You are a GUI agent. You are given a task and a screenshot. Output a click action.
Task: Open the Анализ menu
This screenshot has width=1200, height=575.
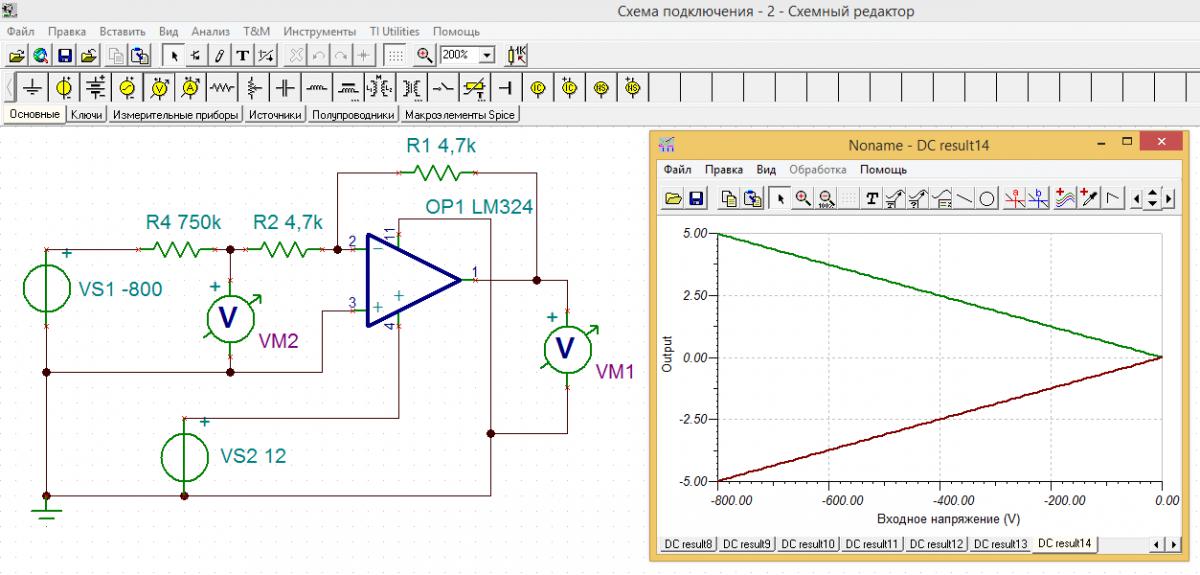(210, 32)
